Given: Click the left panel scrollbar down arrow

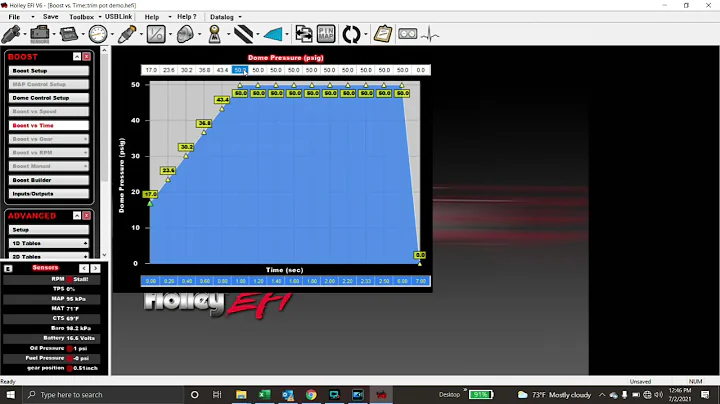Looking at the screenshot, I should 104,255.
